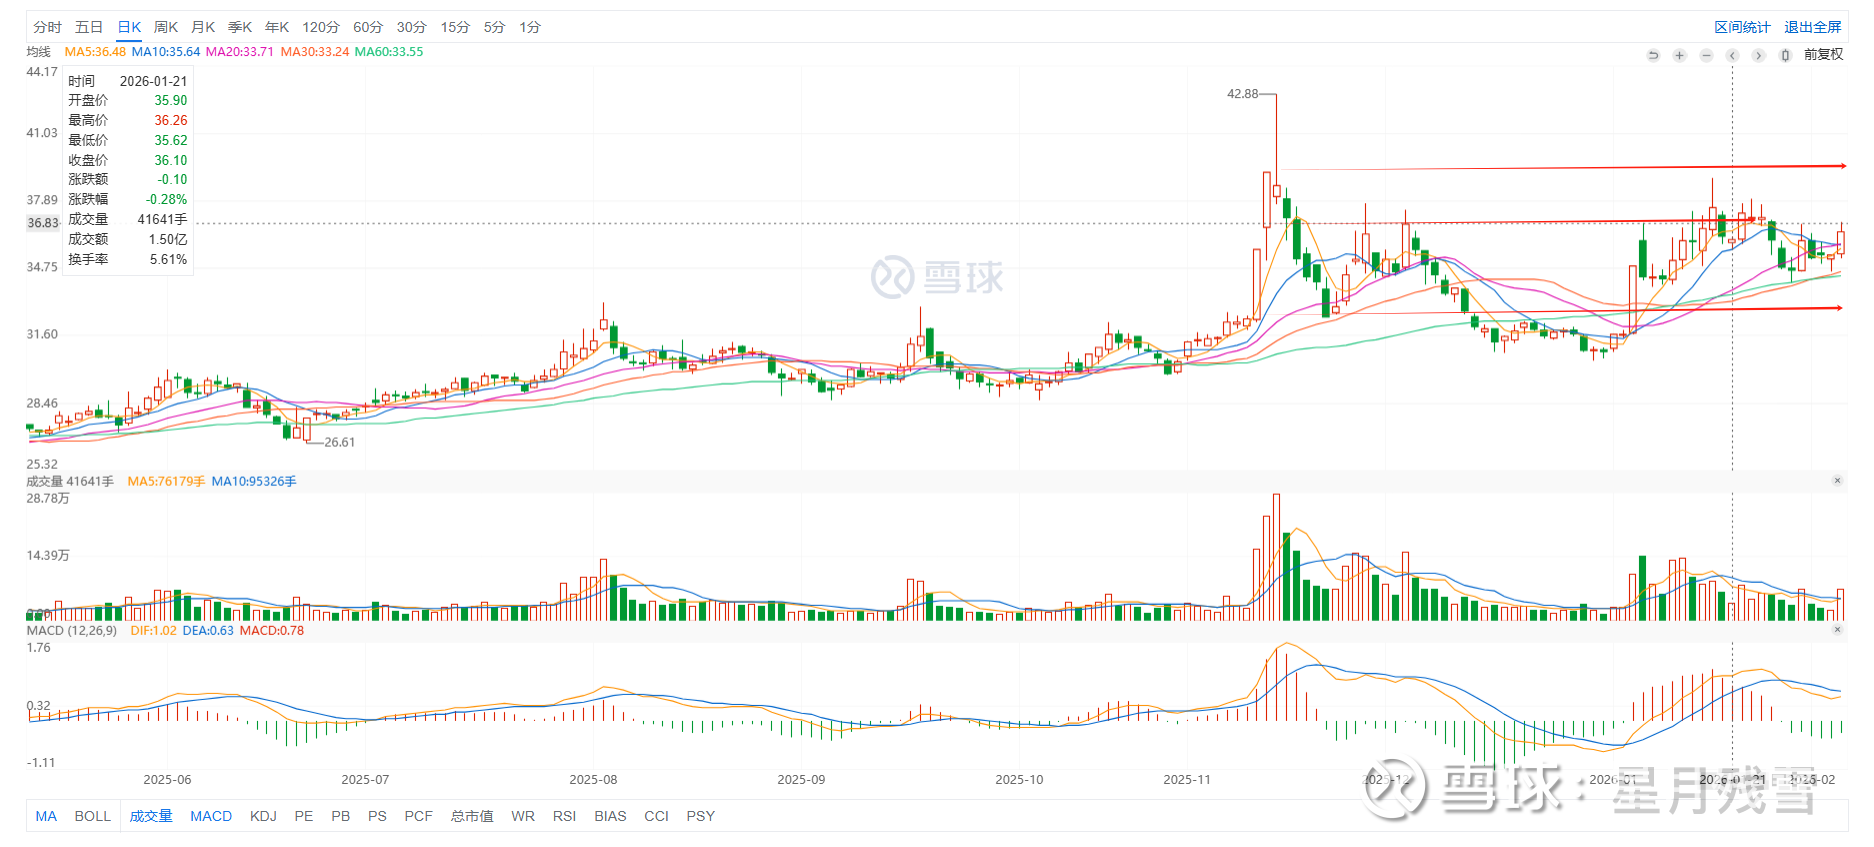
Task: Toggle the MA overlay indicator
Action: [46, 816]
